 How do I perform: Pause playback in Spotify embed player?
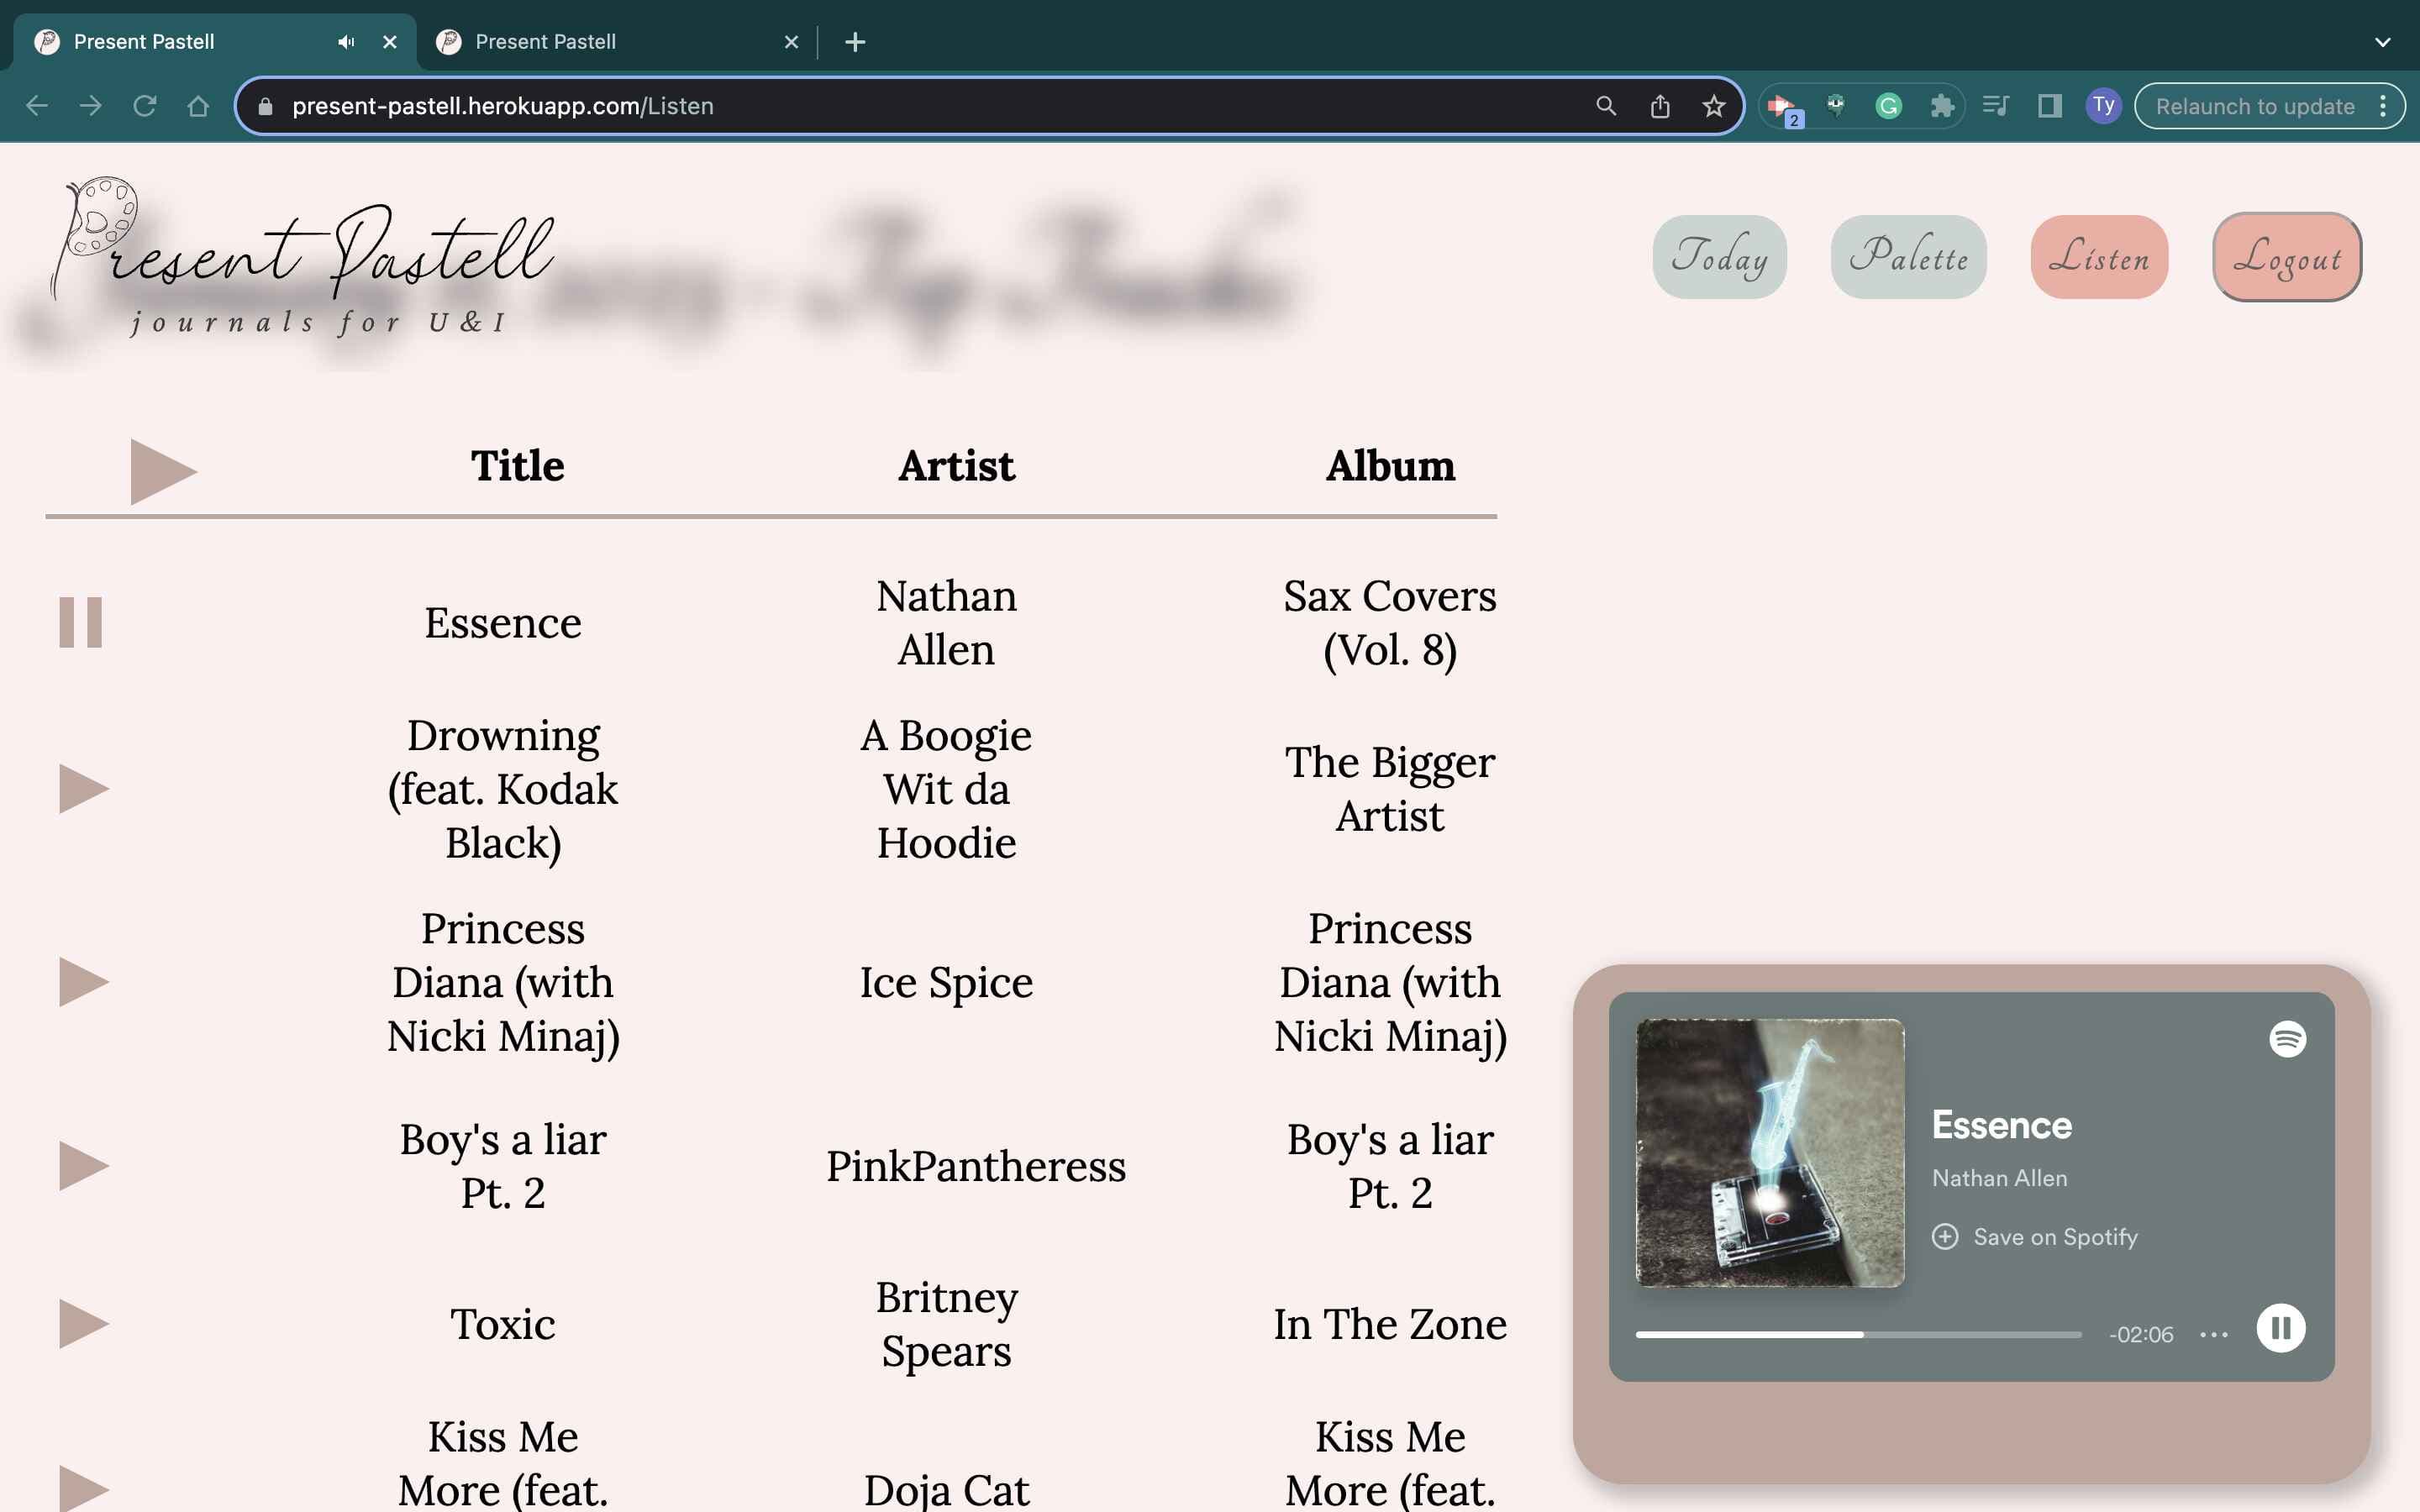[x=2280, y=1328]
